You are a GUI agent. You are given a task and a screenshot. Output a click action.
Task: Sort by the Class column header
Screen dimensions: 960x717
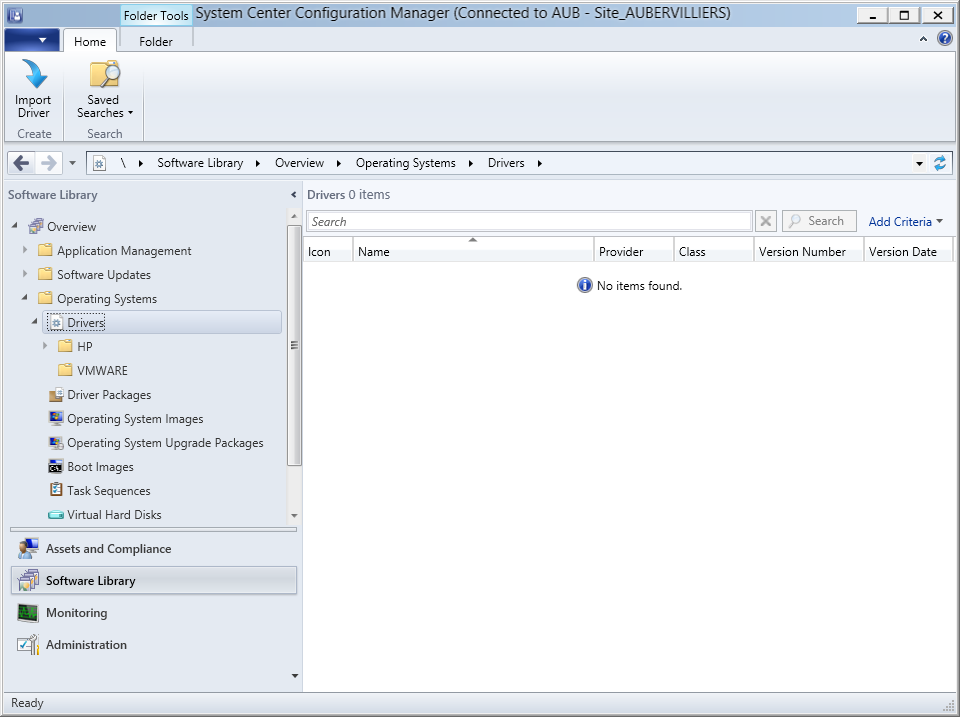point(714,250)
